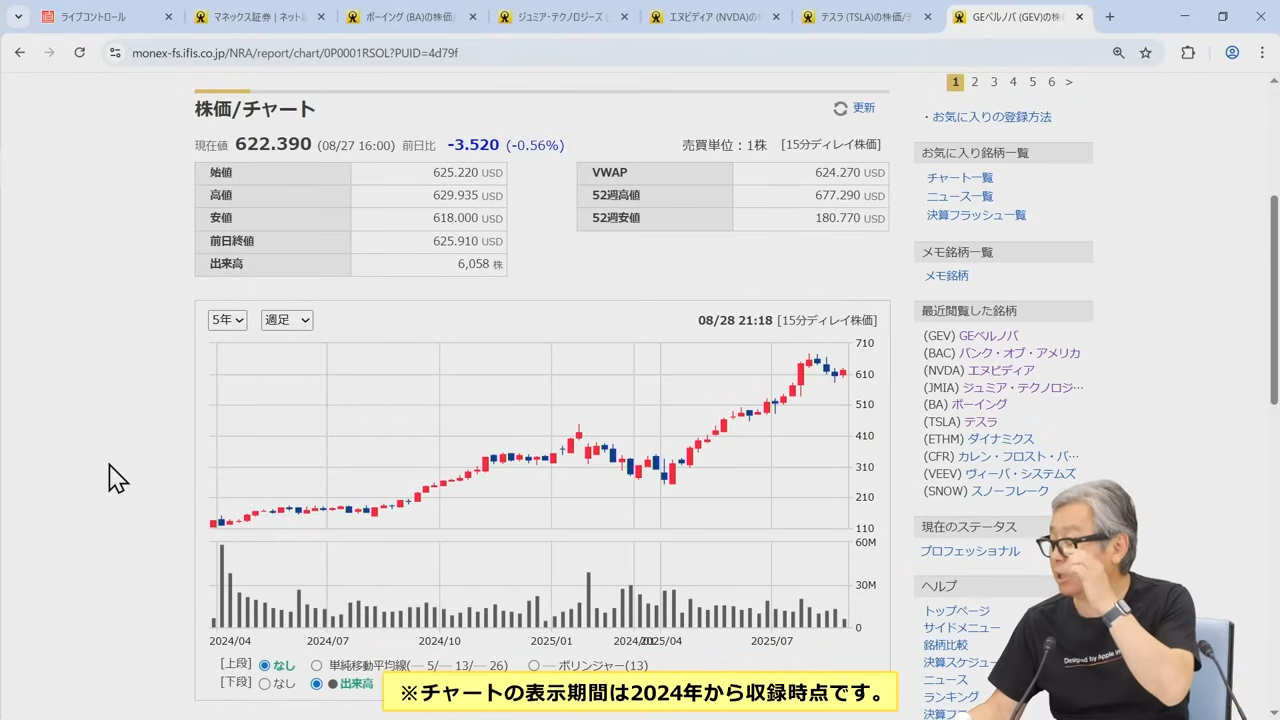Open 銘柄比較 help link
This screenshot has width=1280, height=720.
(946, 645)
